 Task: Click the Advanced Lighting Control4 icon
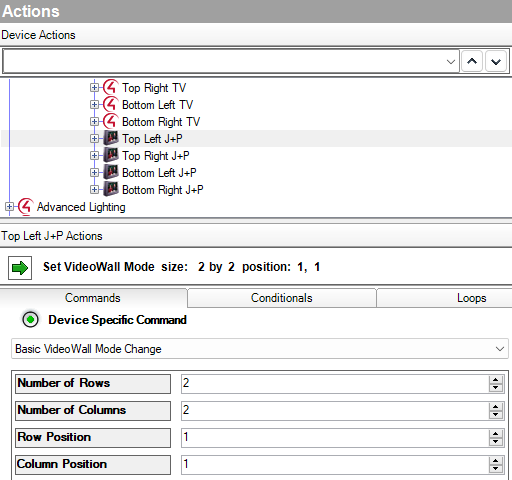26,207
